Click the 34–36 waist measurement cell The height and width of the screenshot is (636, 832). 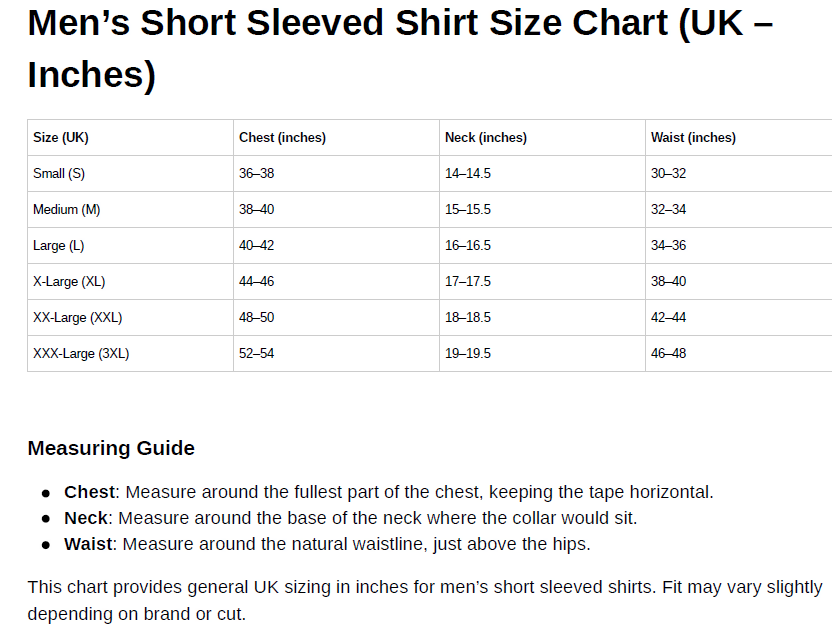(668, 246)
